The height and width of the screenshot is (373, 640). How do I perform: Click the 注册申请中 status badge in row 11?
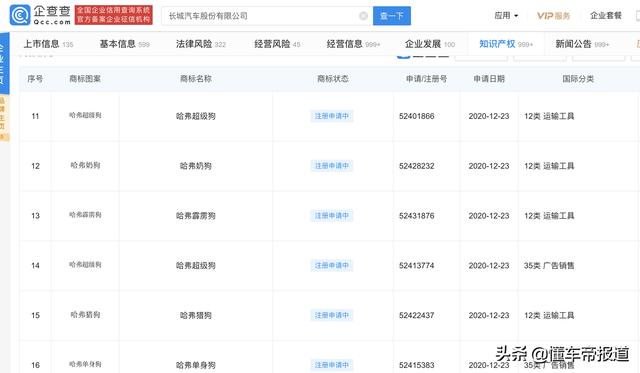pos(332,116)
